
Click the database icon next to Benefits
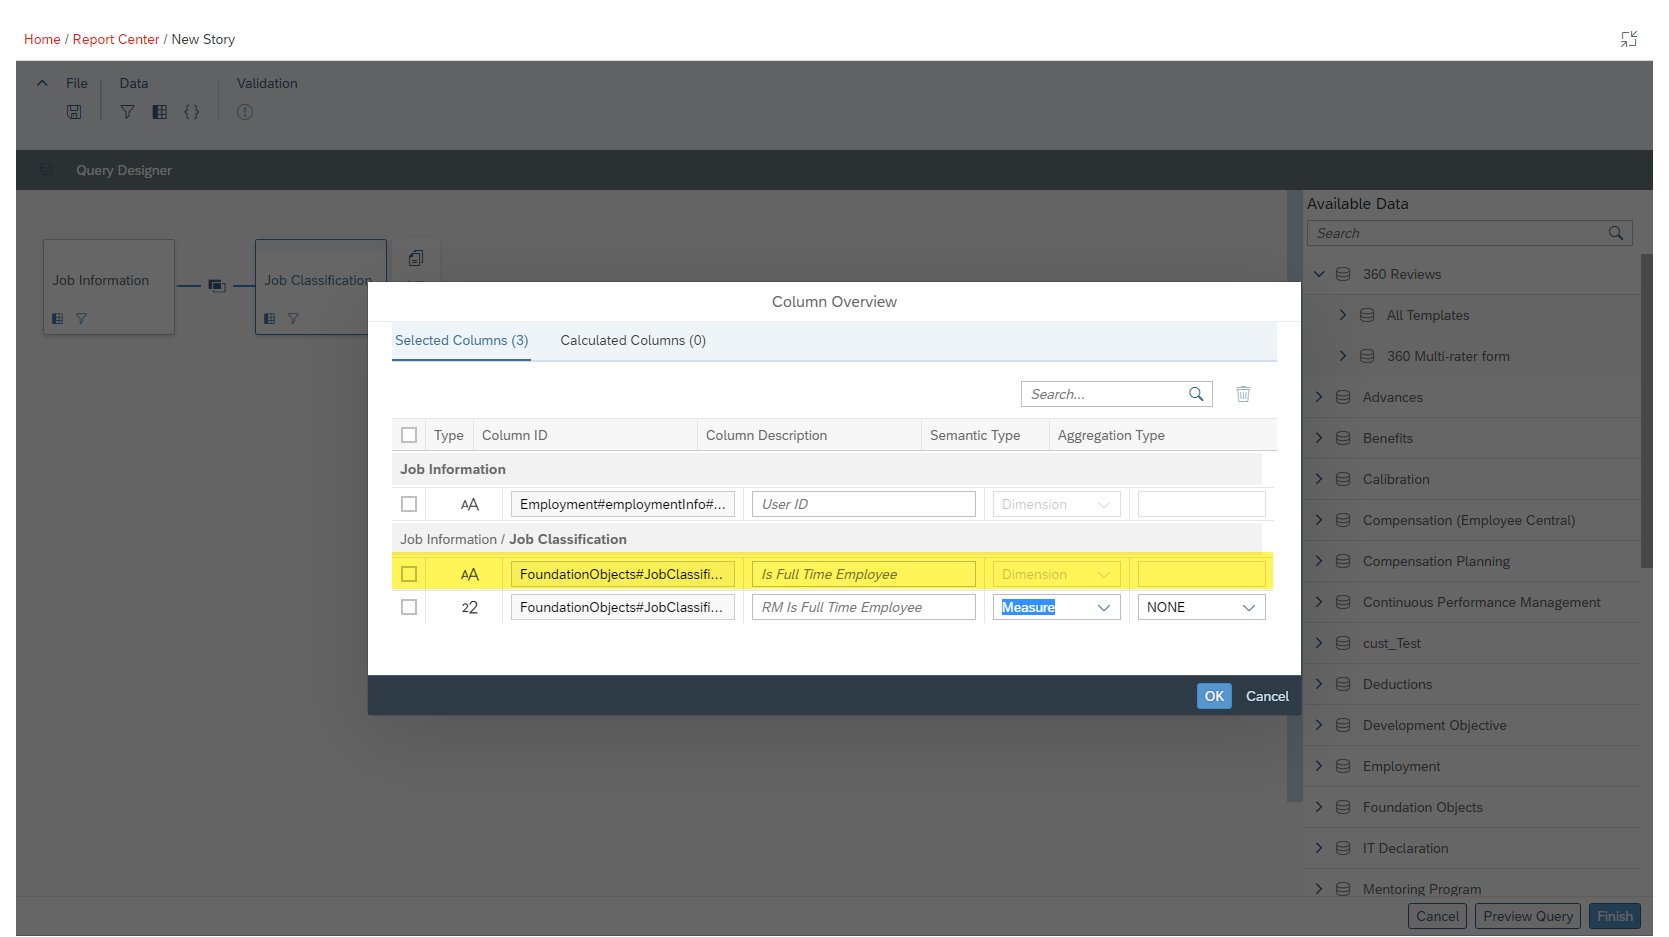(1343, 438)
